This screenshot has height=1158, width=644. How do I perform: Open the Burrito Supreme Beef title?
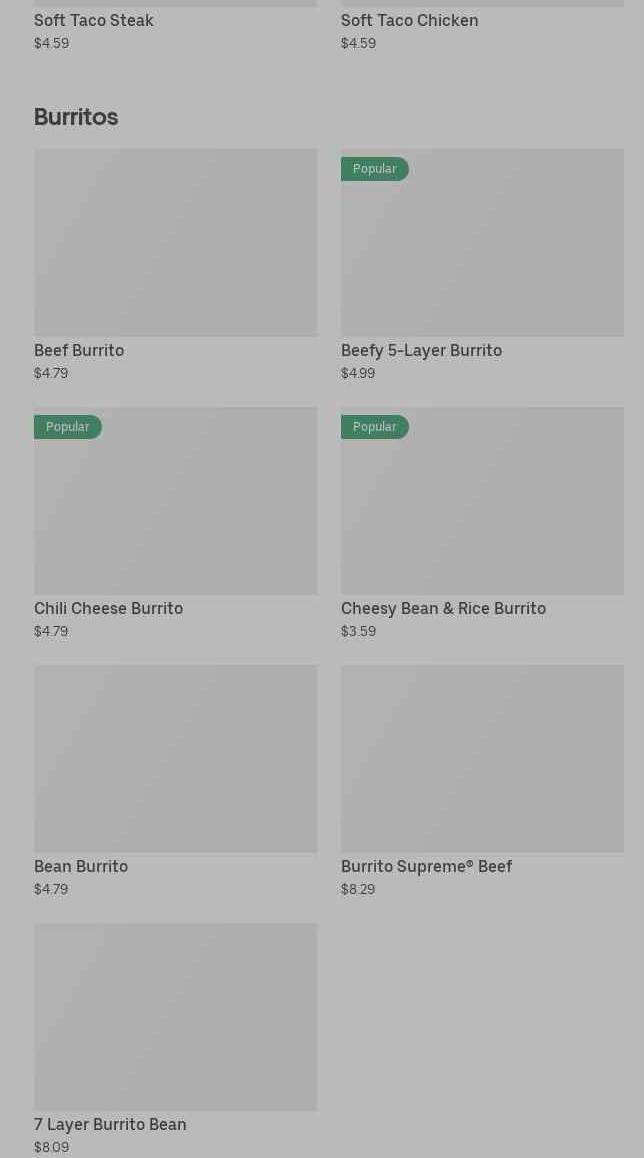426,866
